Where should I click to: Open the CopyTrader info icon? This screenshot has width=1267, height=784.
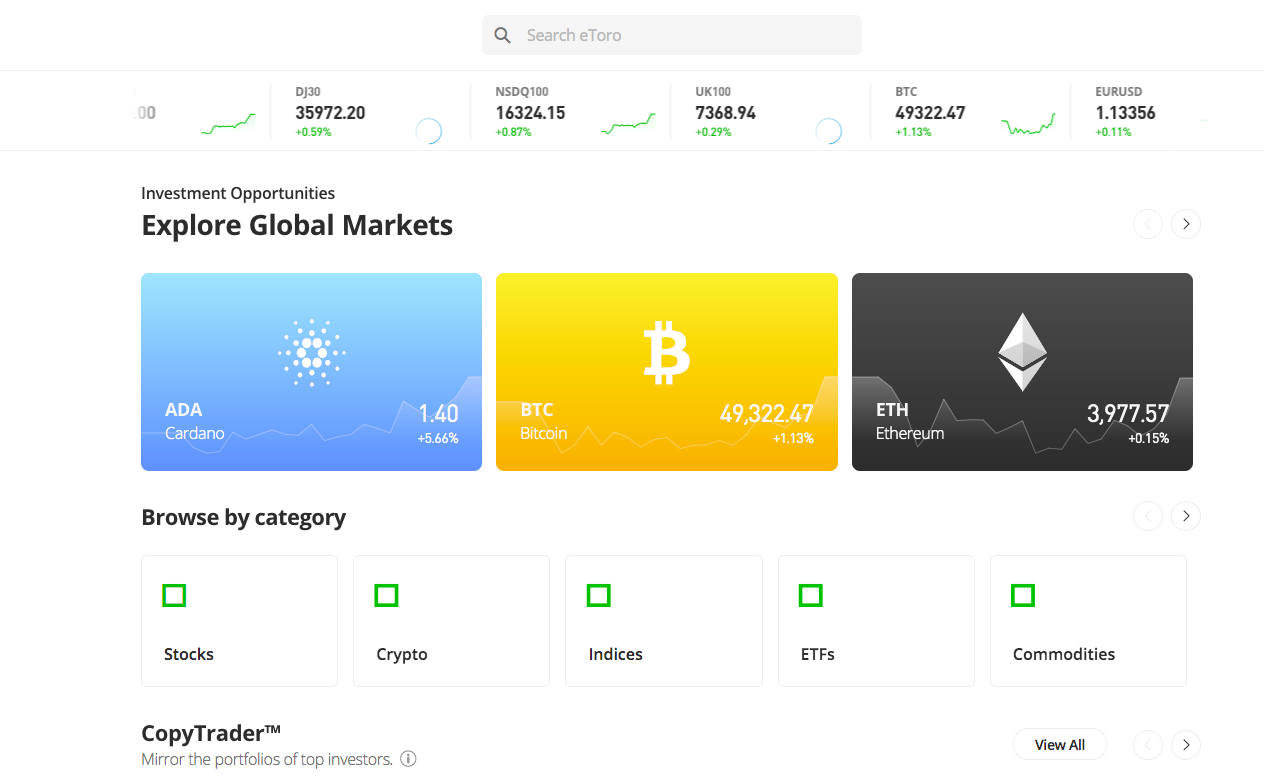coord(408,759)
